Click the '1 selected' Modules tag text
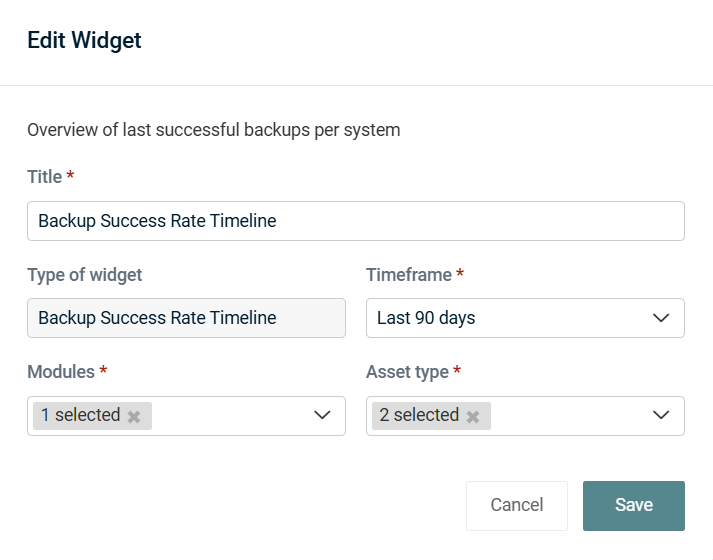 coord(80,415)
